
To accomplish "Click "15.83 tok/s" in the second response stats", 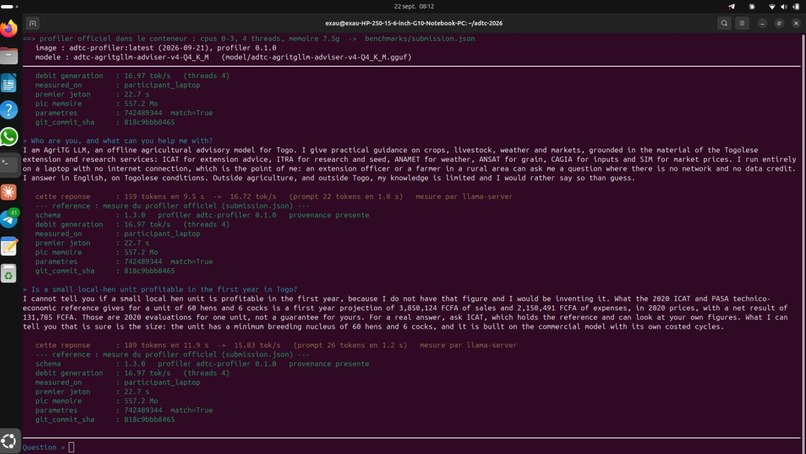I will [257, 346].
